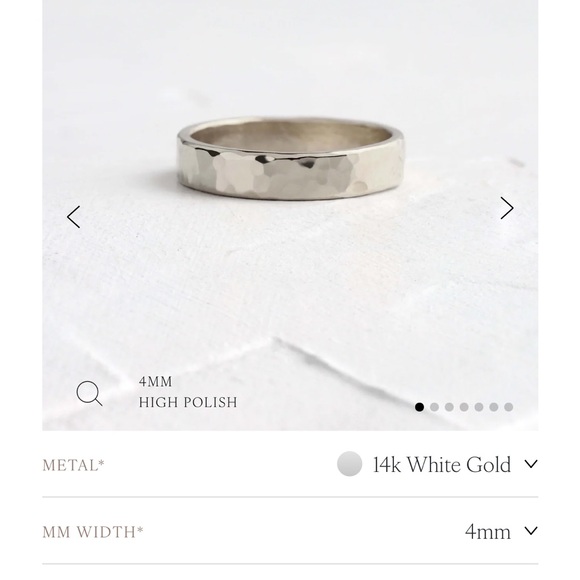
Task: Click the MM WIDTH field label
Action: pos(93,532)
